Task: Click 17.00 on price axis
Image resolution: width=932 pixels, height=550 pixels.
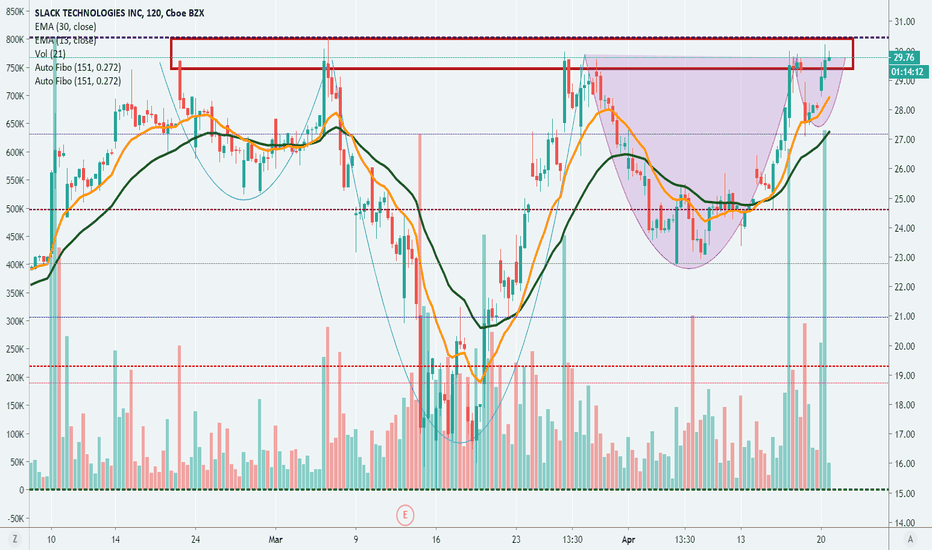Action: [x=903, y=434]
